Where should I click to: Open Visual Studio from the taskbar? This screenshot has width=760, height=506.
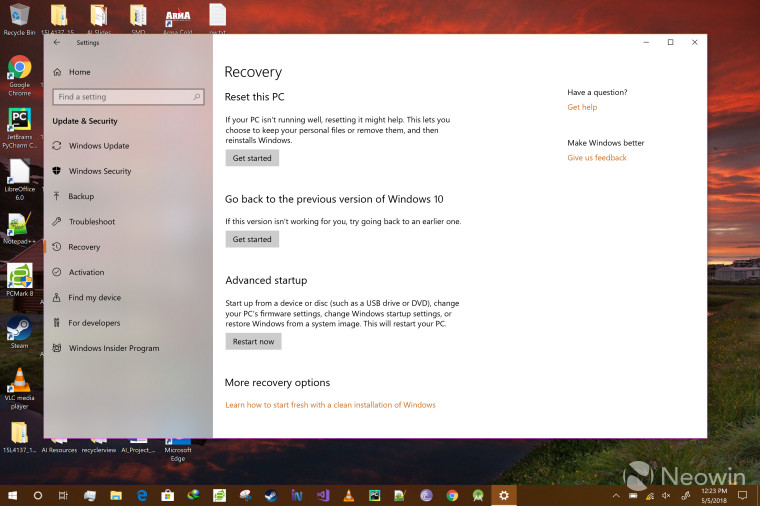tap(323, 495)
